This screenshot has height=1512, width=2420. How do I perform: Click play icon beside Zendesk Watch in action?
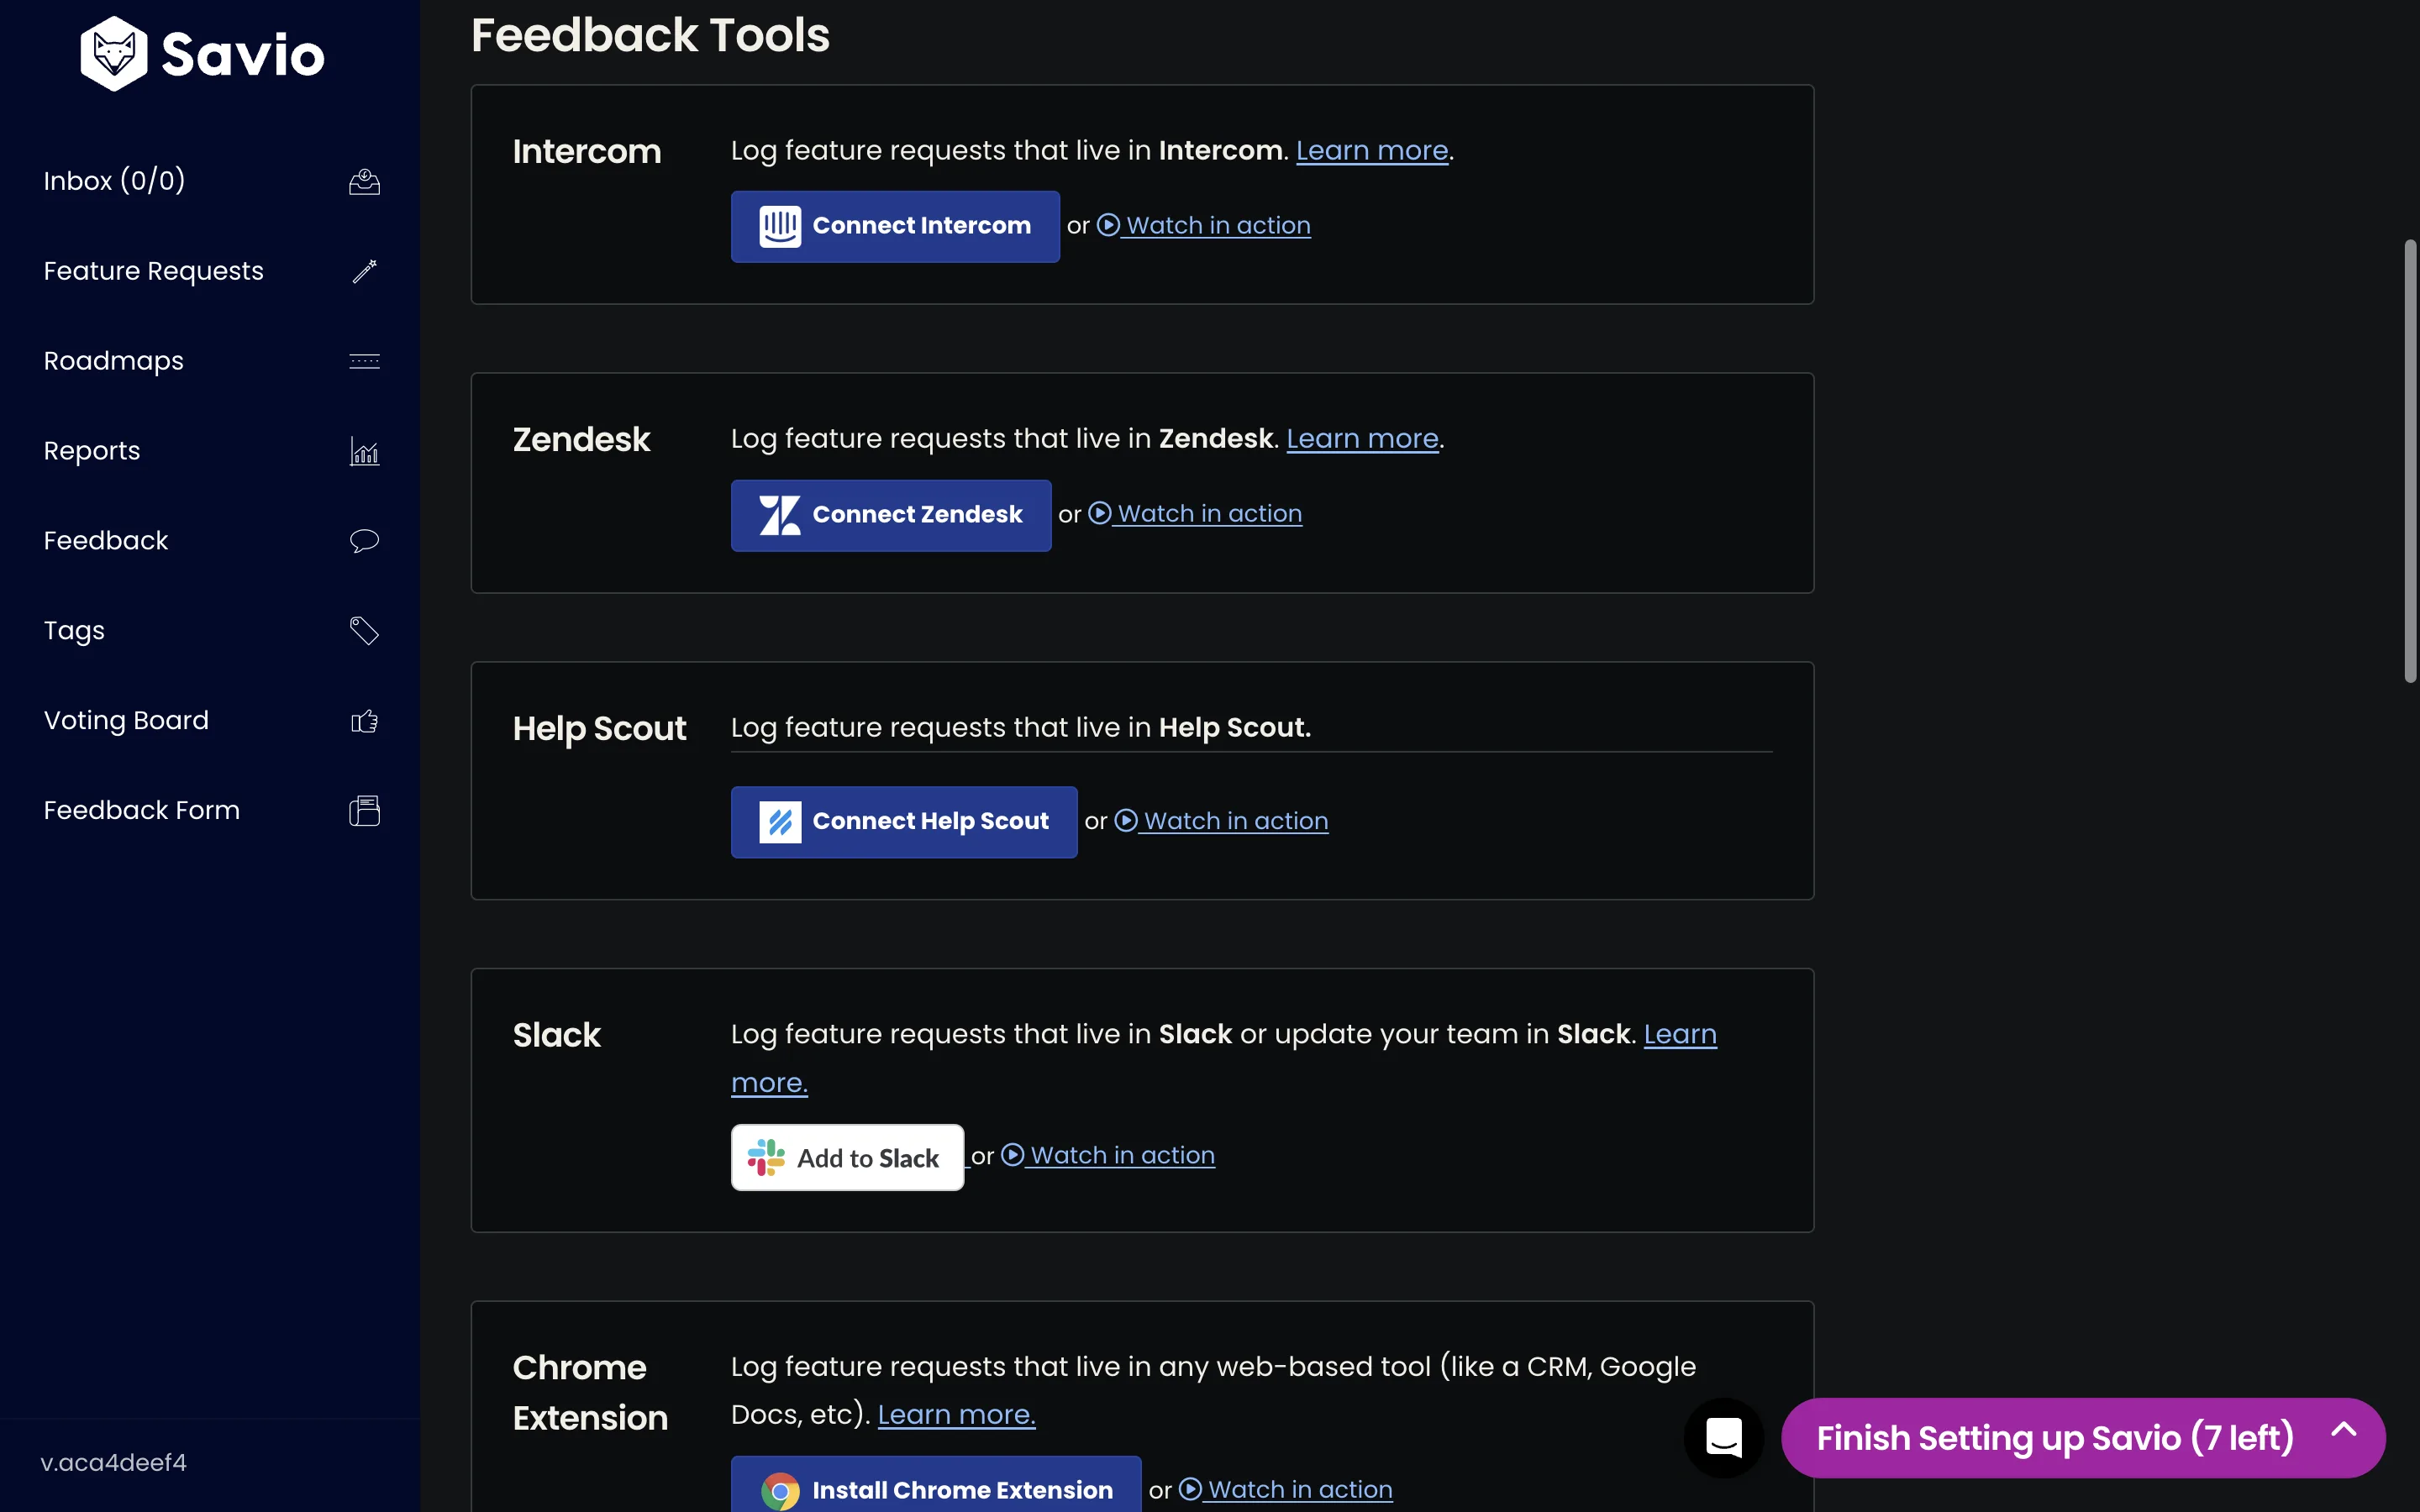tap(1099, 513)
